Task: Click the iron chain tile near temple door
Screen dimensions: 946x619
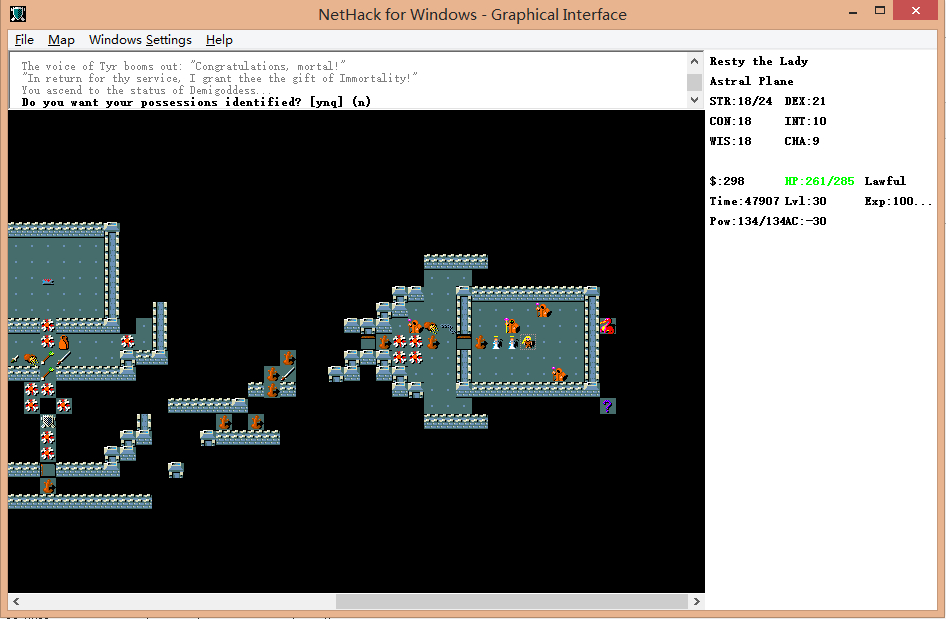Action: click(448, 328)
